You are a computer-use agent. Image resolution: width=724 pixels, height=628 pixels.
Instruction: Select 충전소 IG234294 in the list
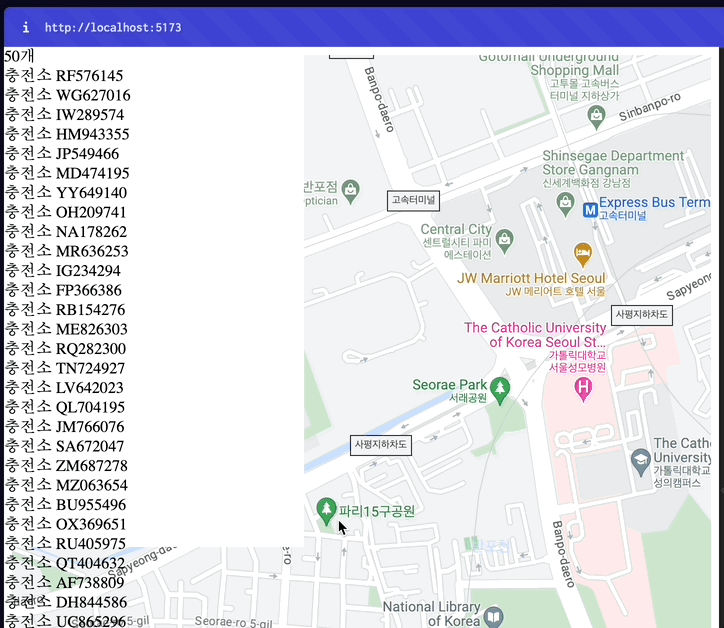point(62,270)
